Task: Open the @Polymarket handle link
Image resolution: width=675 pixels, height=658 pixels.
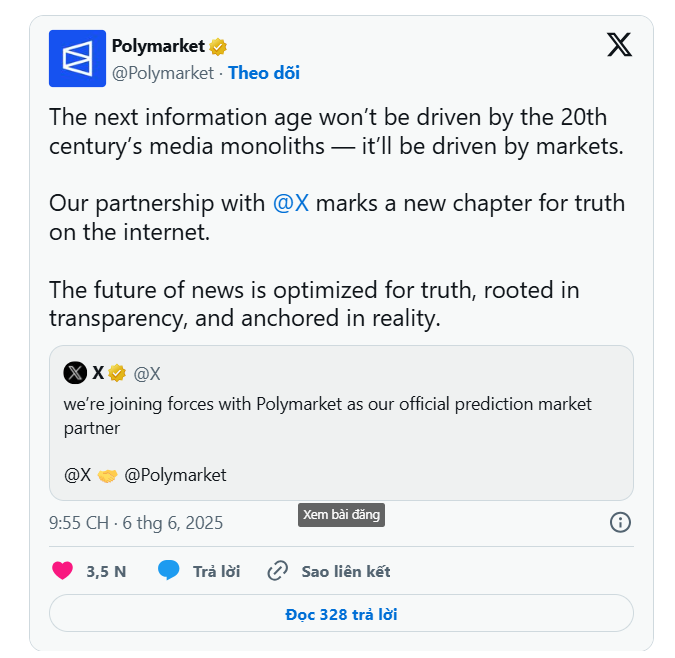Action: pyautogui.click(x=163, y=72)
